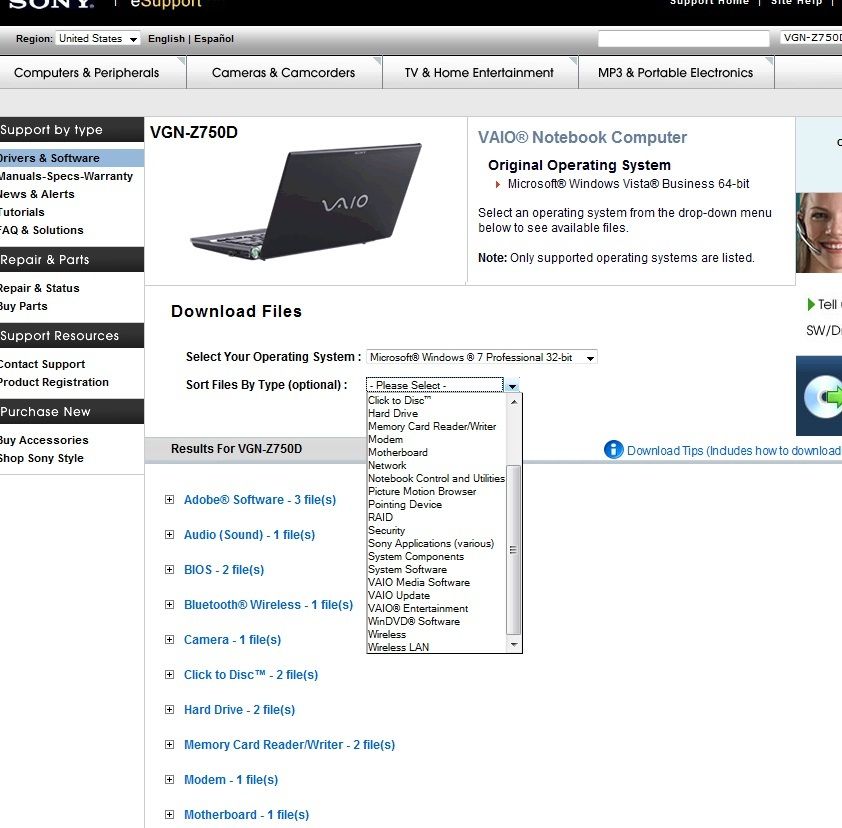Expand the Bluetooth Wireless file group
Screen dimensions: 842x828
point(169,605)
